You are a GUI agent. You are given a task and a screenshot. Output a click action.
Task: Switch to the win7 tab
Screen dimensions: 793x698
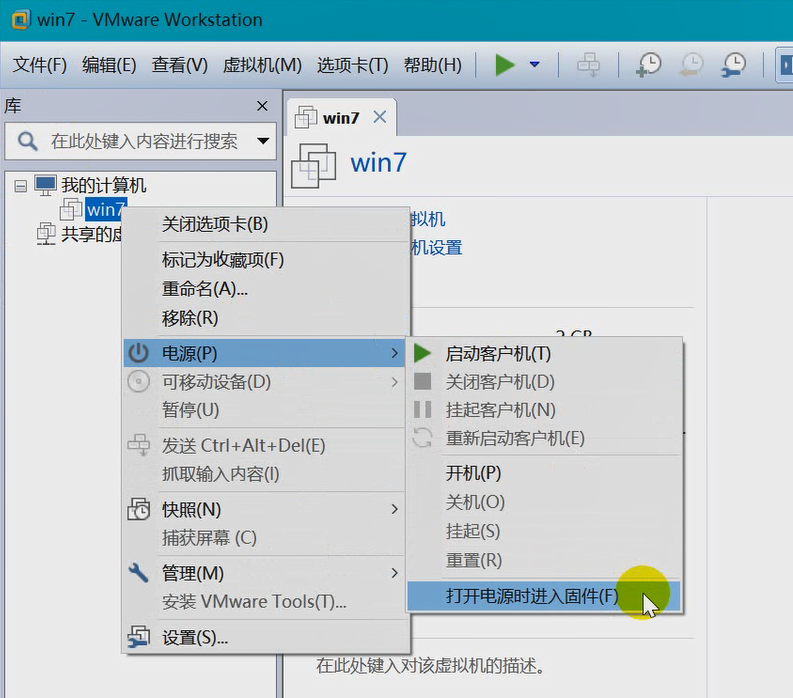click(x=341, y=118)
